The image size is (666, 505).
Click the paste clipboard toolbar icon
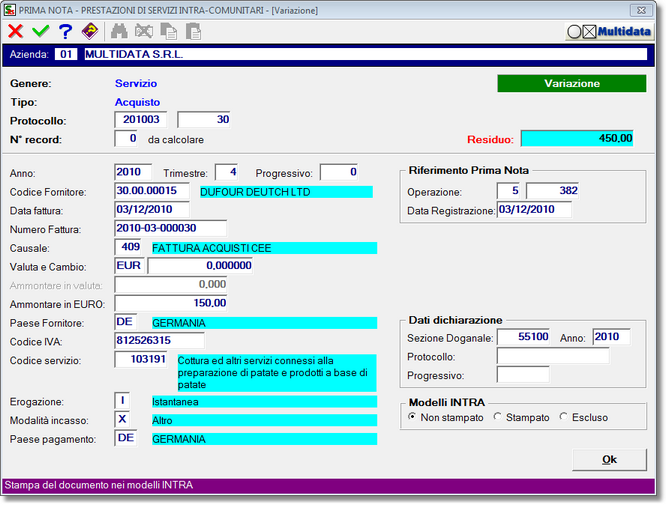point(193,31)
